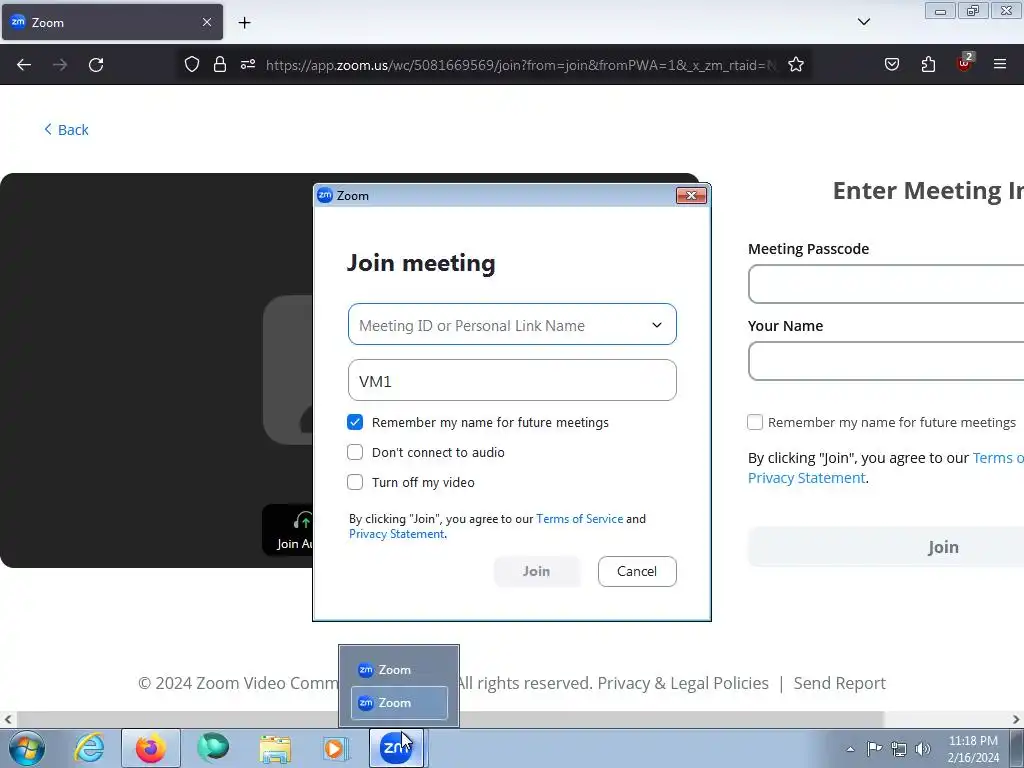Switch to Firefox in the taskbar

pos(150,748)
